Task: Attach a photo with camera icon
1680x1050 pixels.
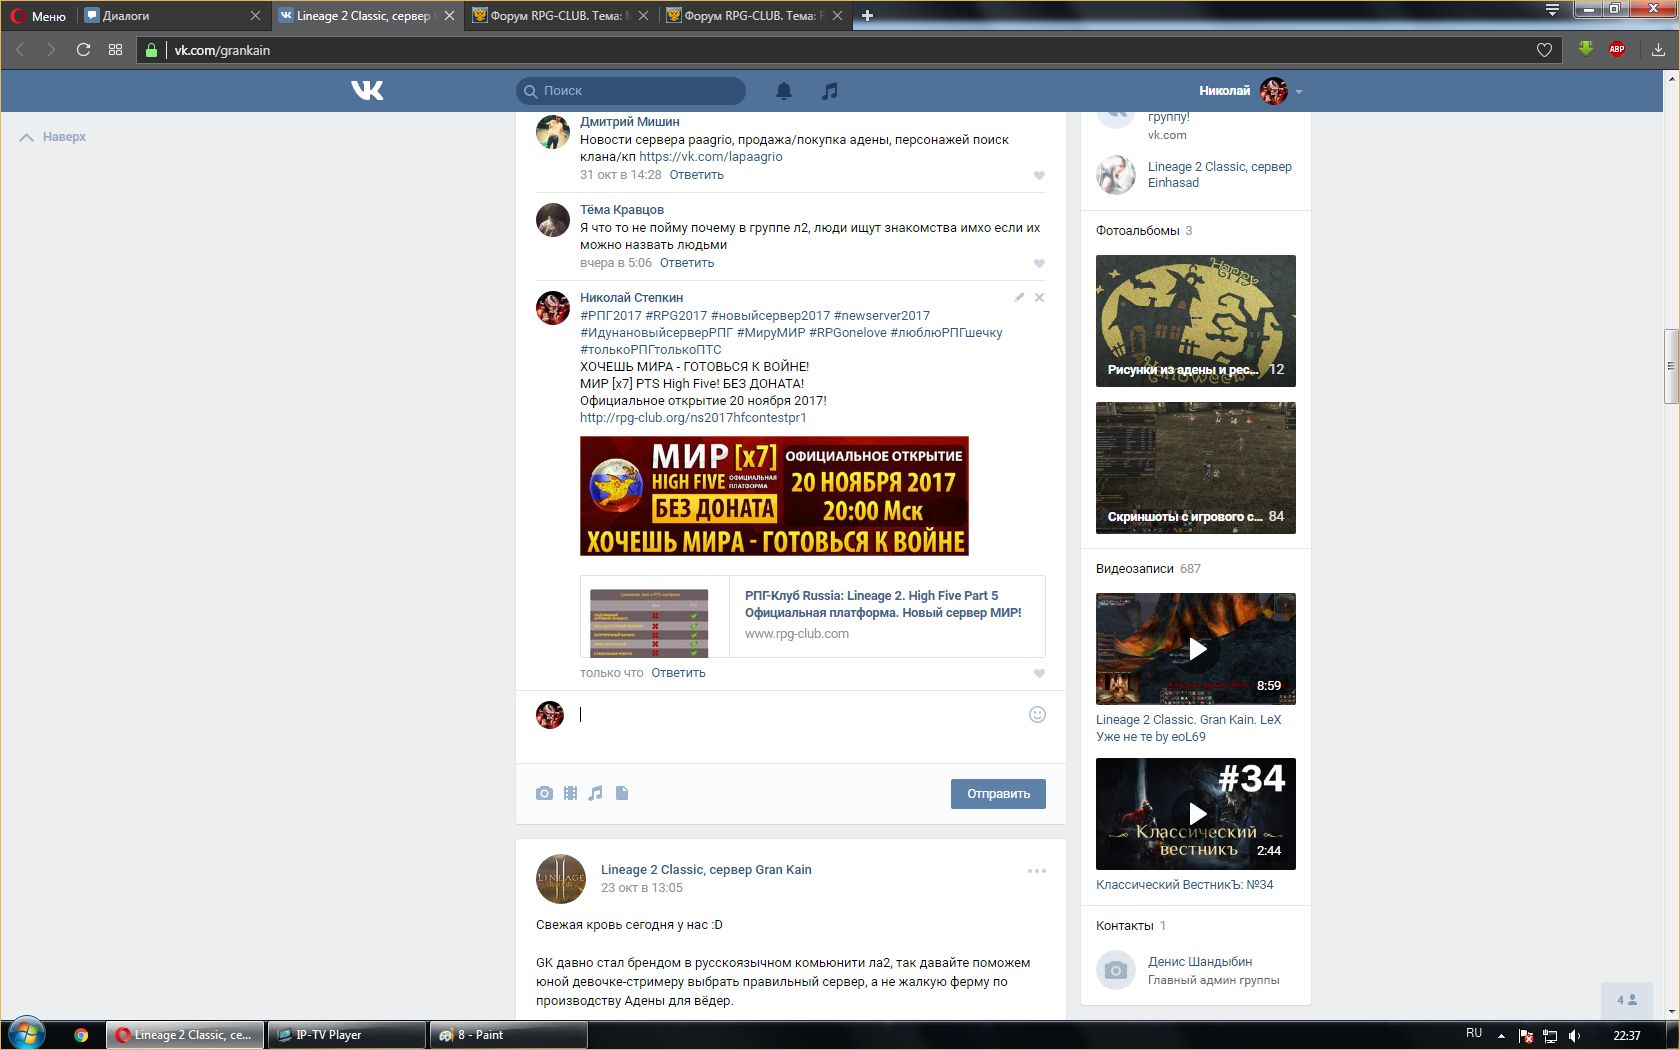Action: 544,793
